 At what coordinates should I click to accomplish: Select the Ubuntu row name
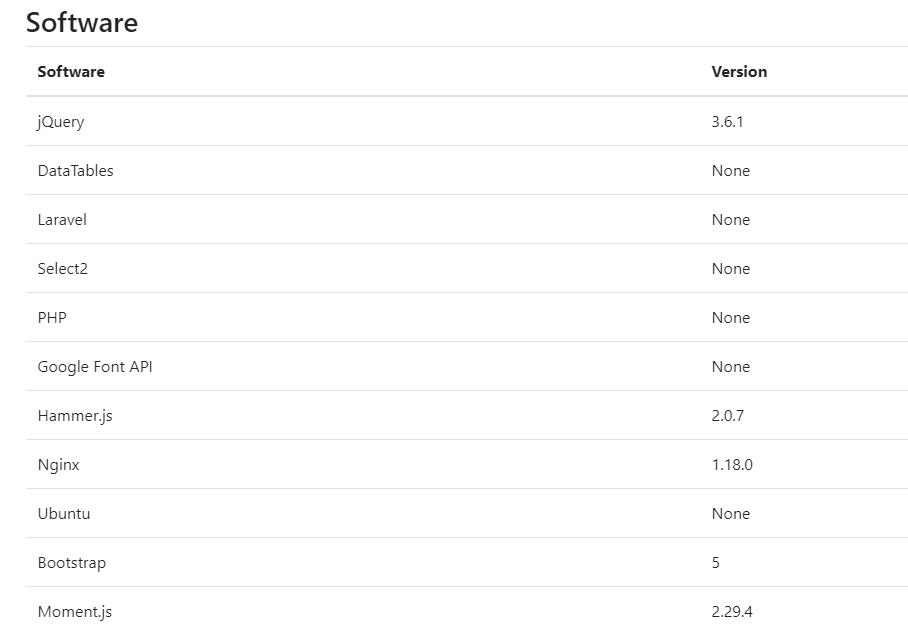coord(64,514)
